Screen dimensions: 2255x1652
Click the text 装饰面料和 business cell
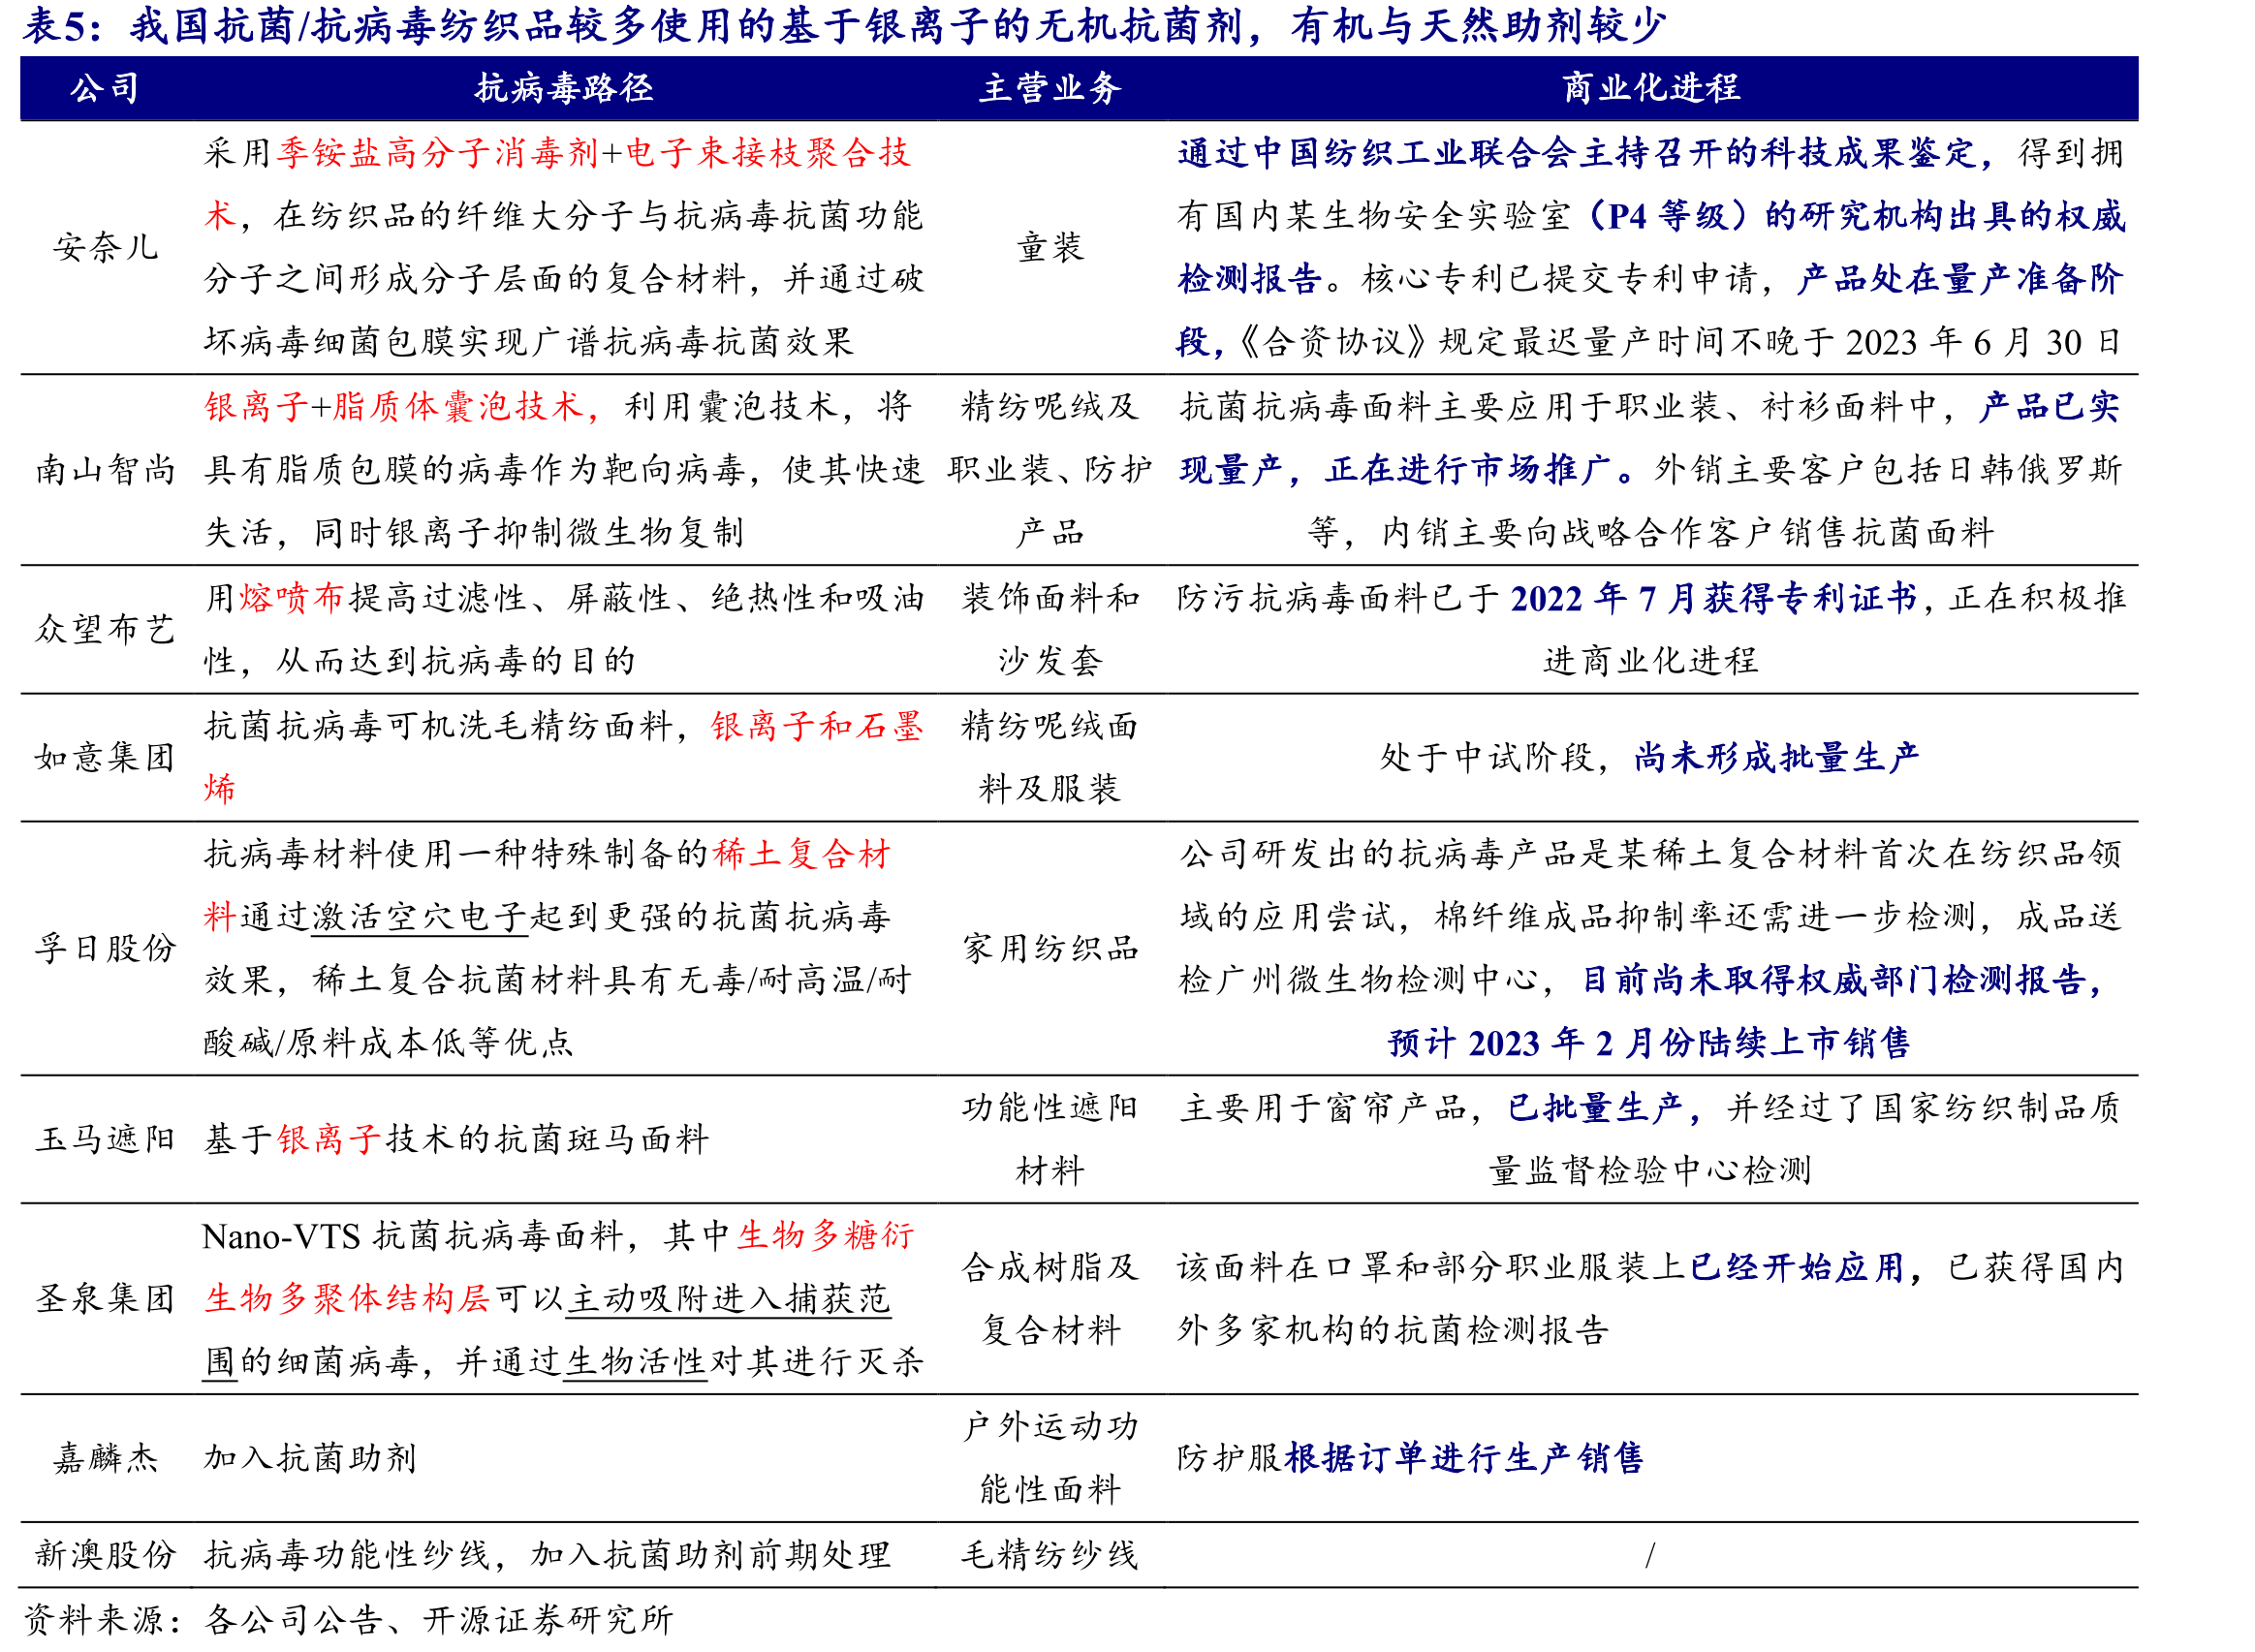pos(1050,597)
